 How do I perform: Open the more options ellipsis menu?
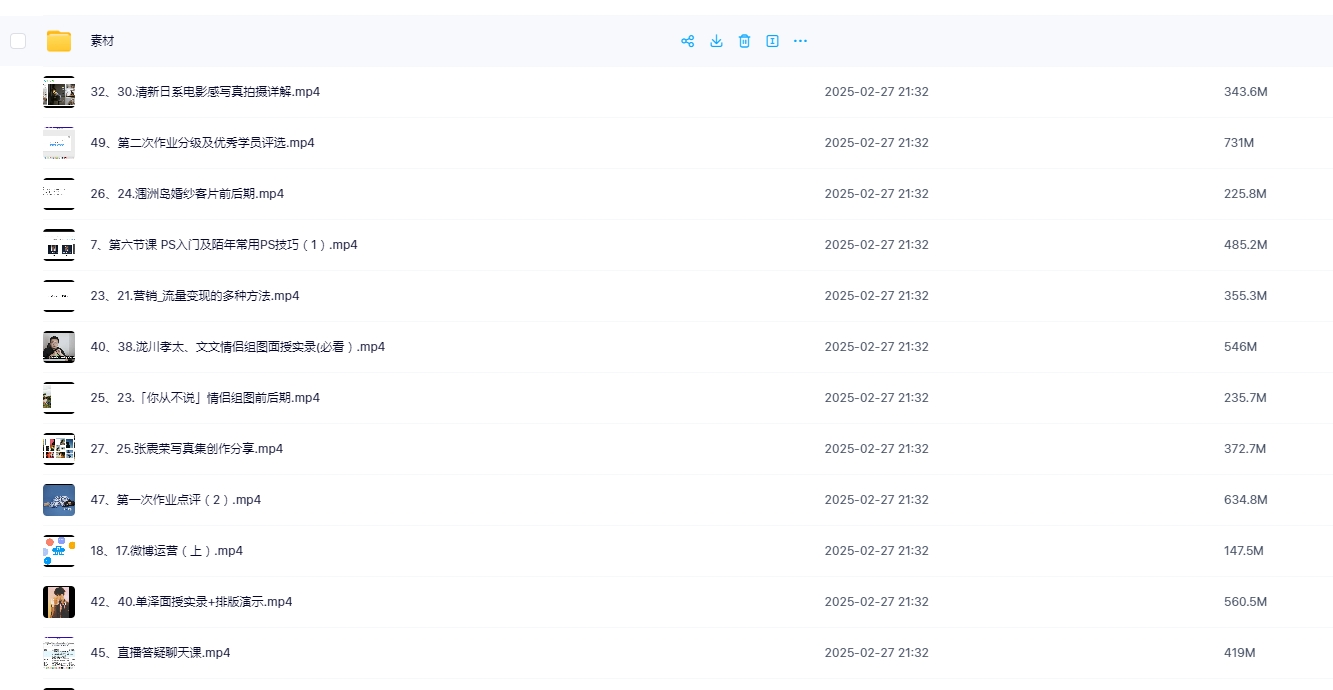tap(800, 41)
